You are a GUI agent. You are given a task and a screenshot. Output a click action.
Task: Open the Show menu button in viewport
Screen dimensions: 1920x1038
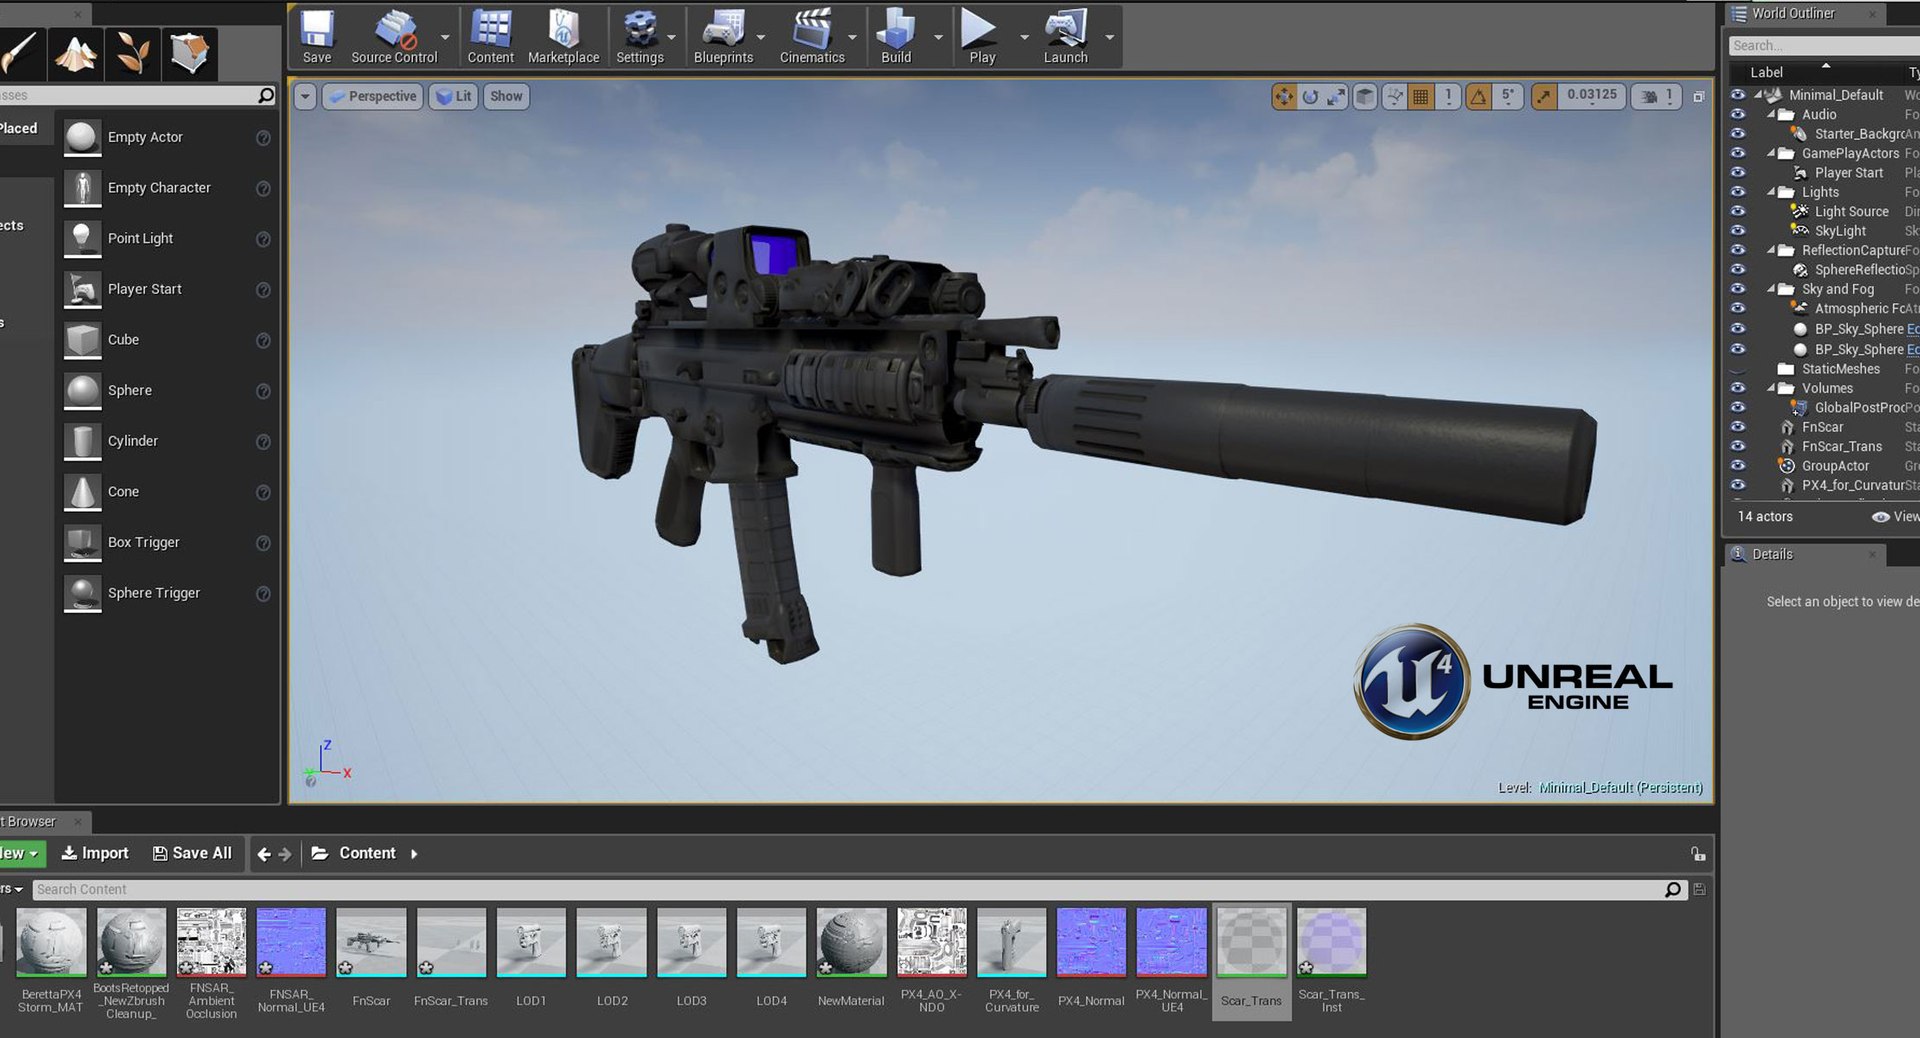tap(506, 97)
